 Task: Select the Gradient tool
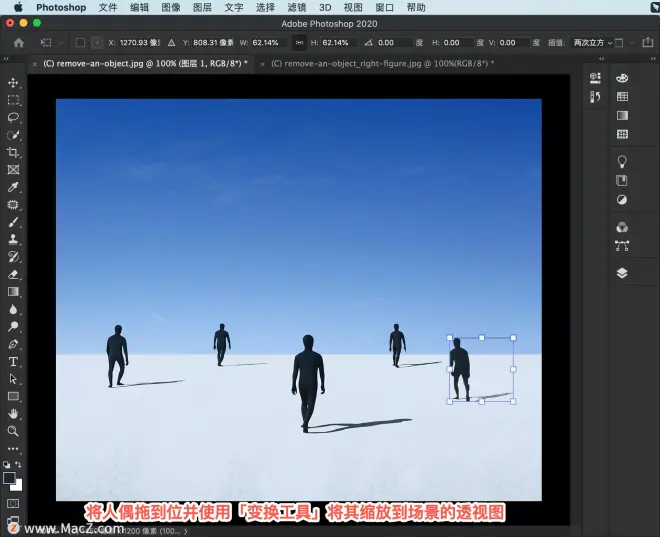tap(13, 292)
